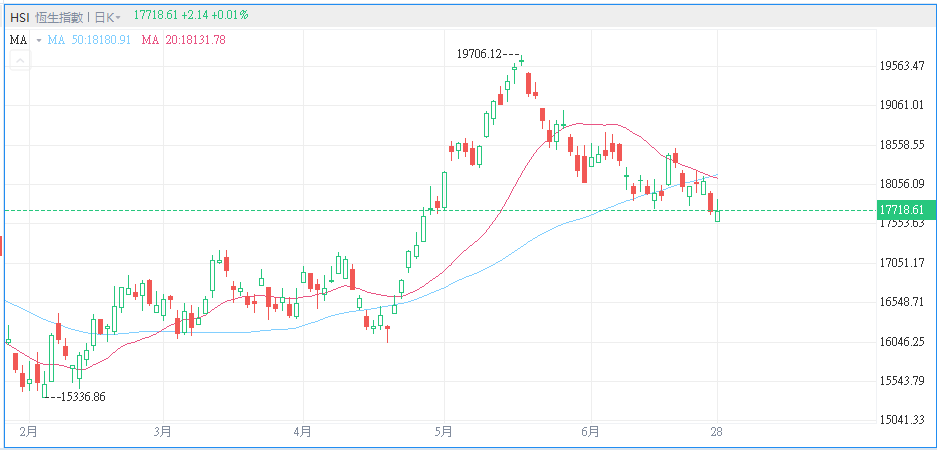
Task: Click the 5月 date axis label
Action: coord(444,432)
